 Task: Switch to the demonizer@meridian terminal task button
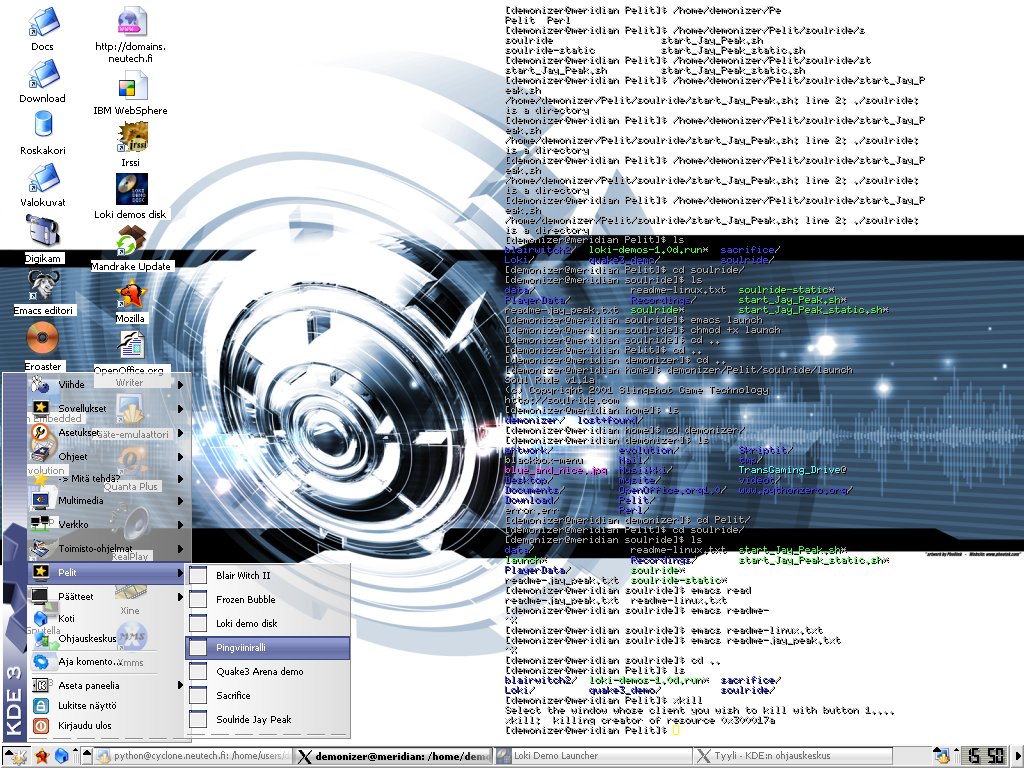(393, 756)
